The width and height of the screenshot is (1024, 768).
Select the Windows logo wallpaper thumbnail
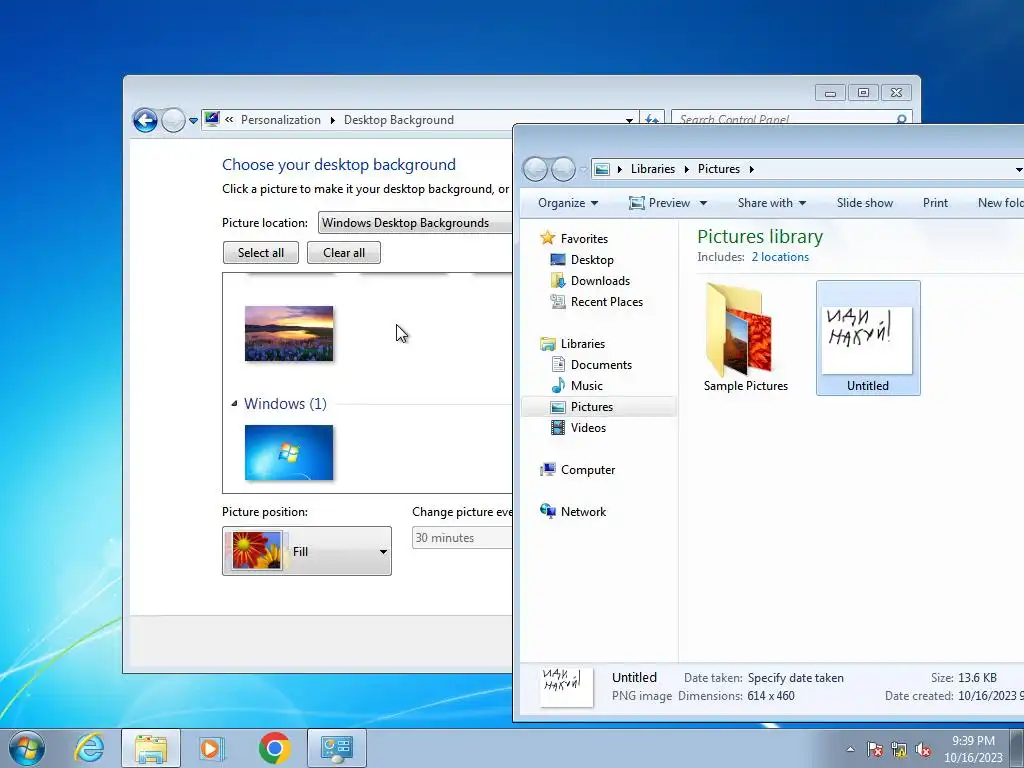[289, 453]
